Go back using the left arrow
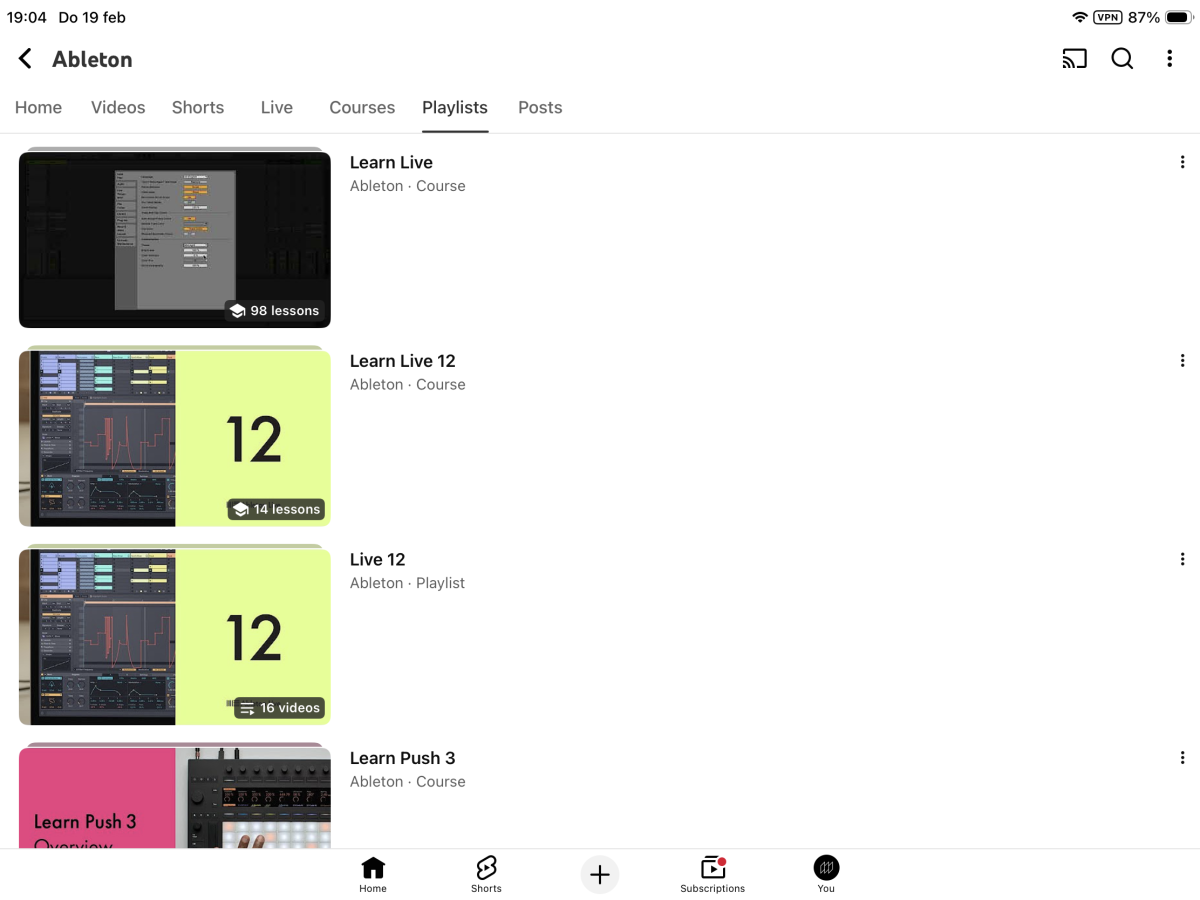The height and width of the screenshot is (900, 1200). [x=26, y=59]
